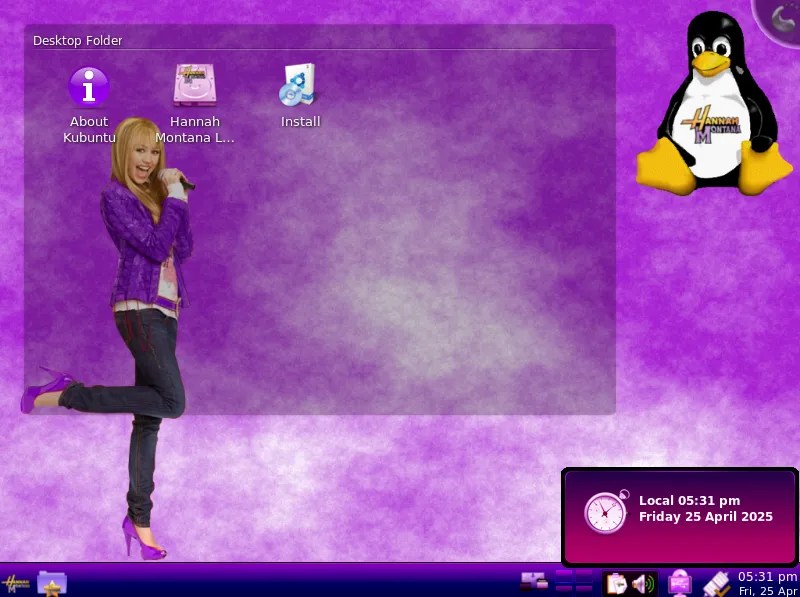Click the panel clock showing 05:31 pm
The image size is (800, 597).
pyautogui.click(x=767, y=583)
